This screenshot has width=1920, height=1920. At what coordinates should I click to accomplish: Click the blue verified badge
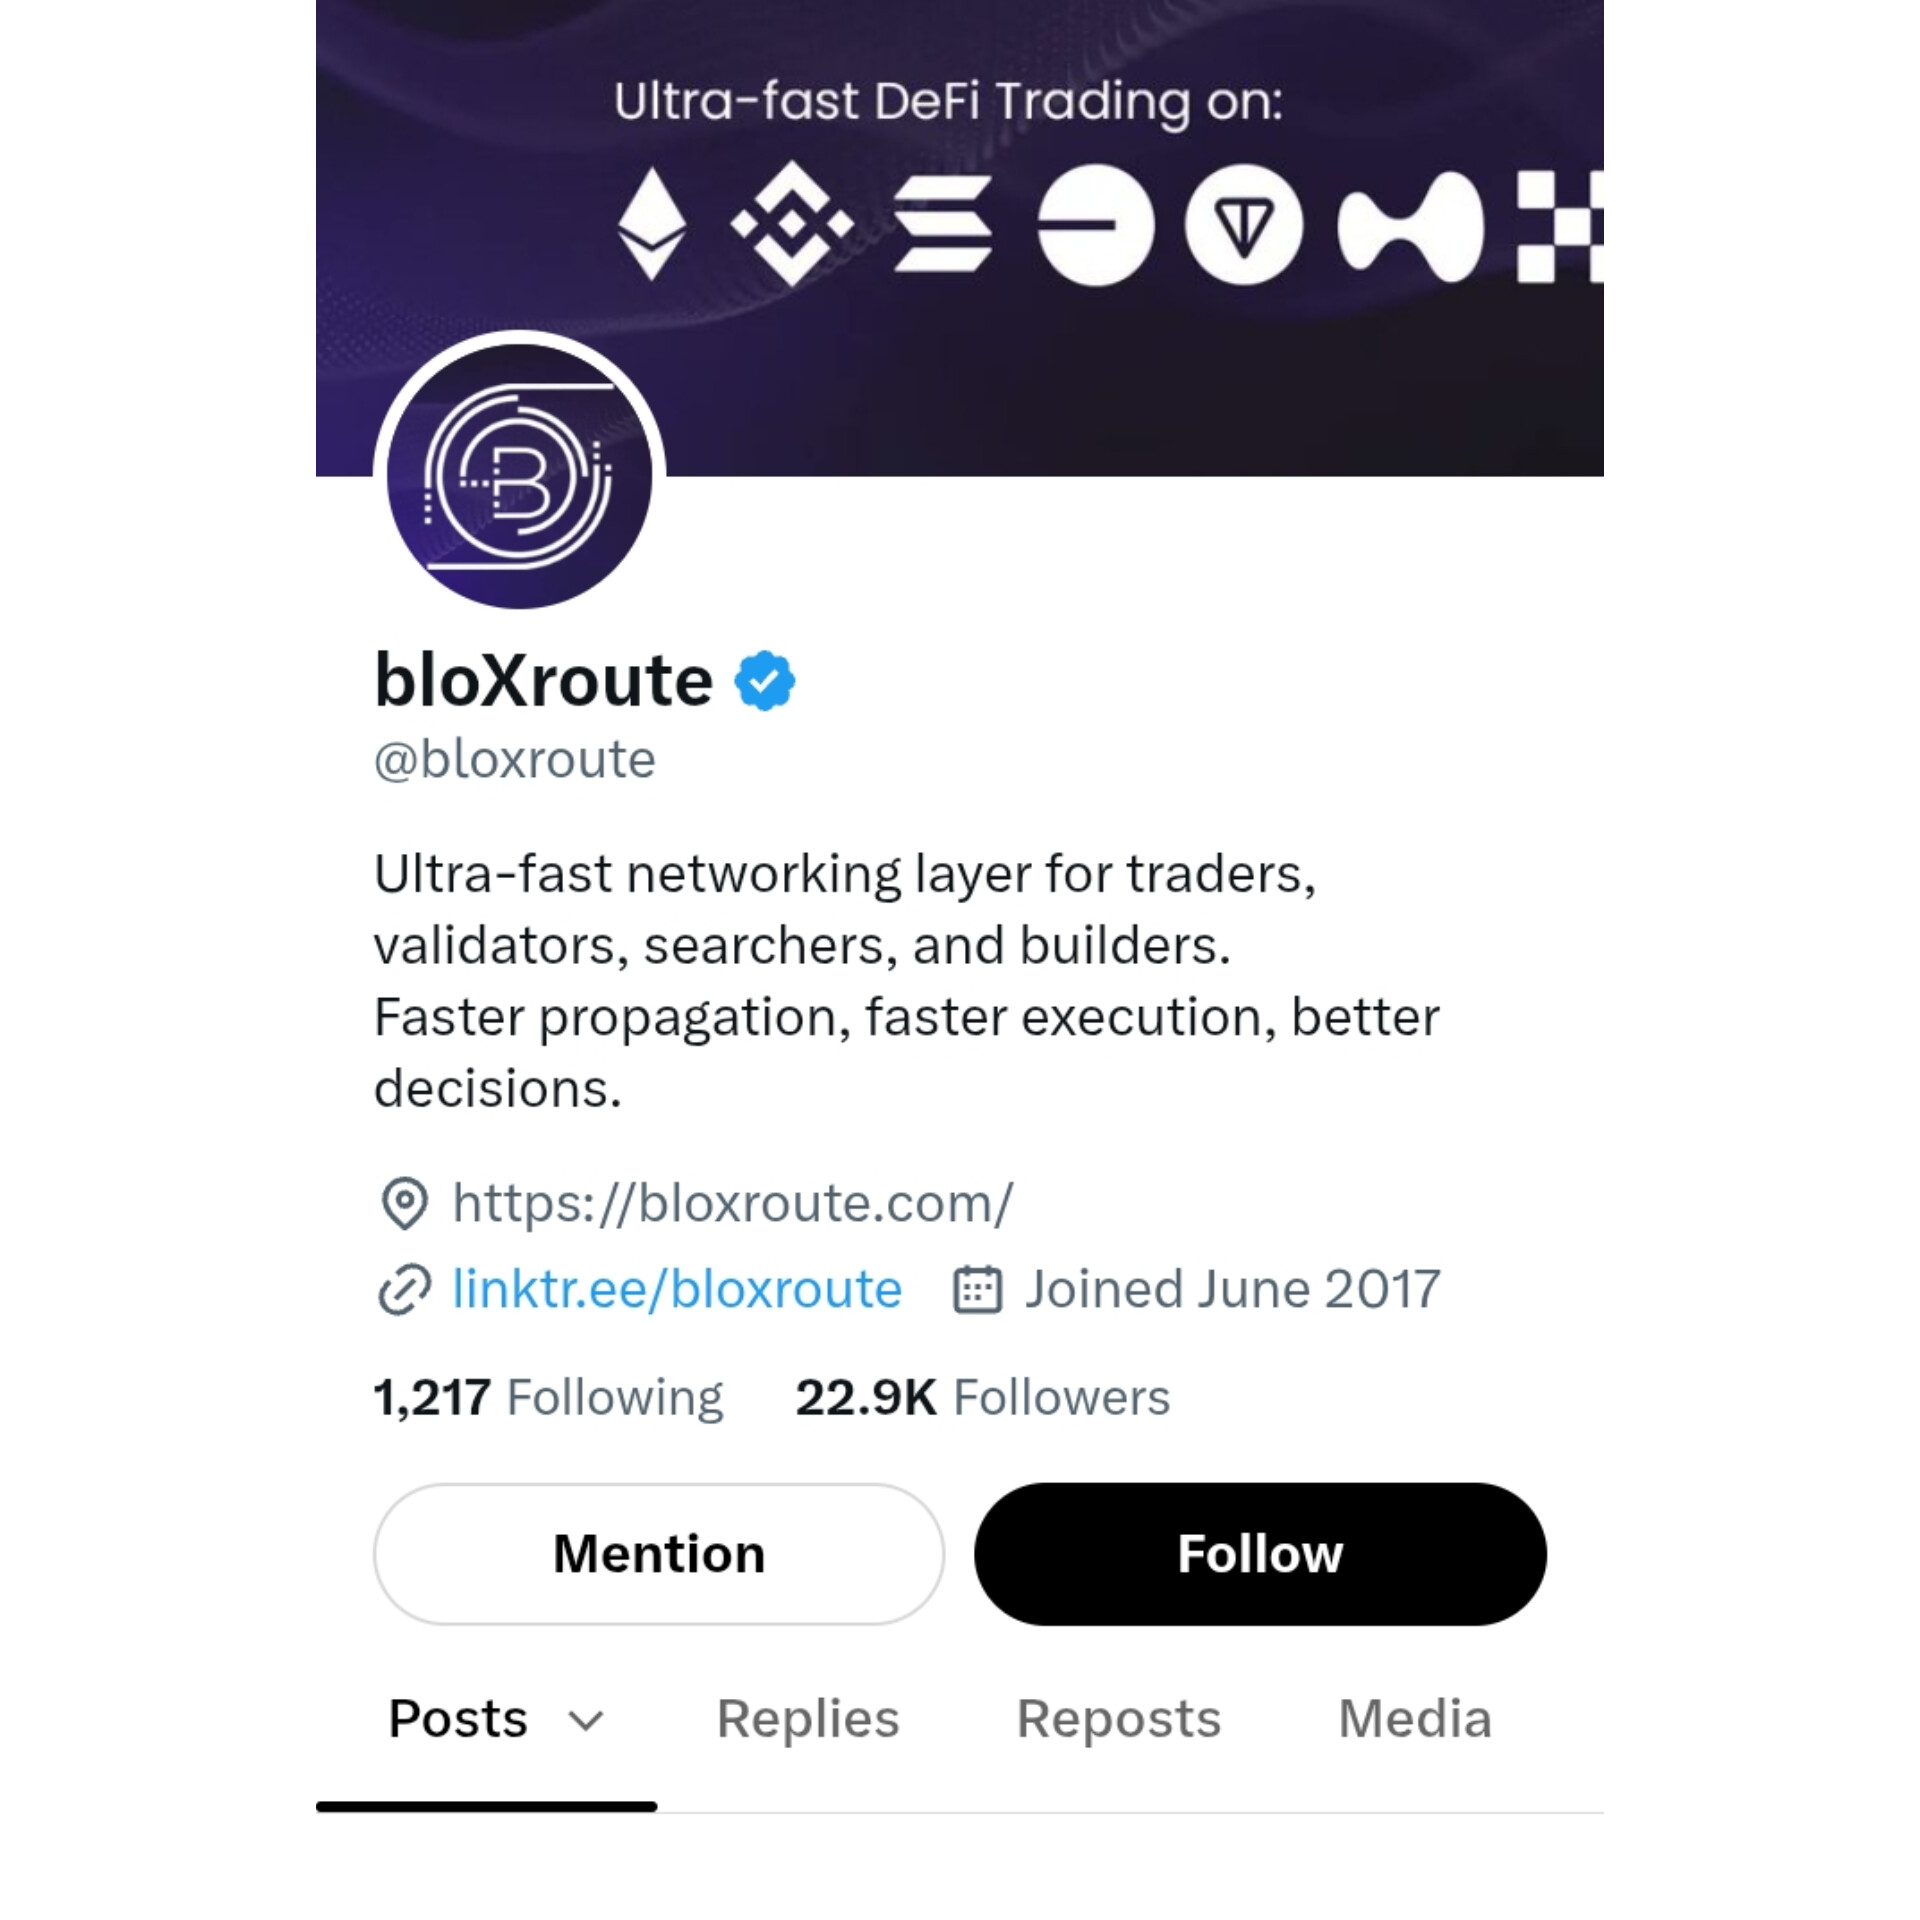tap(765, 681)
